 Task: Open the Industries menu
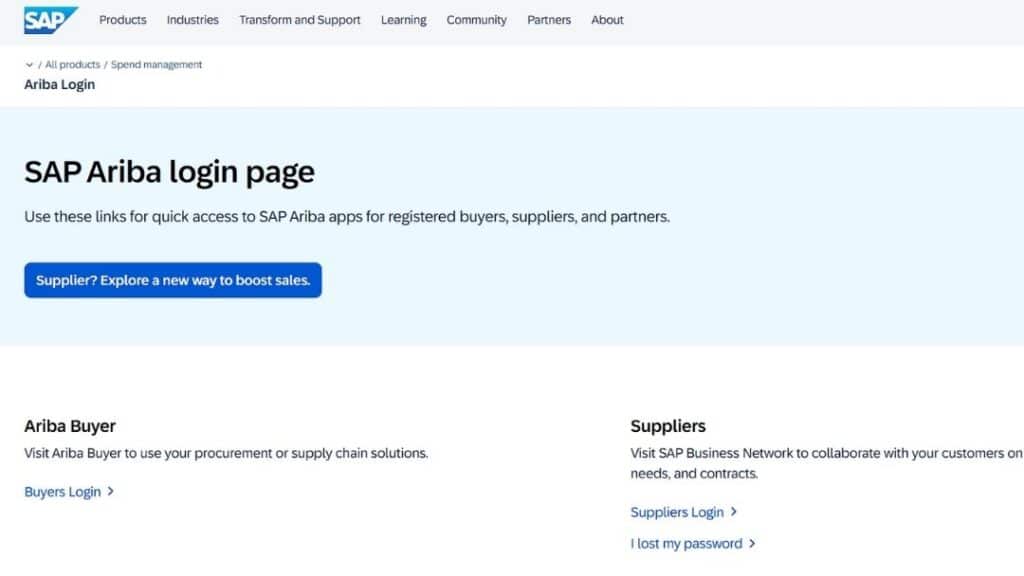coord(193,20)
